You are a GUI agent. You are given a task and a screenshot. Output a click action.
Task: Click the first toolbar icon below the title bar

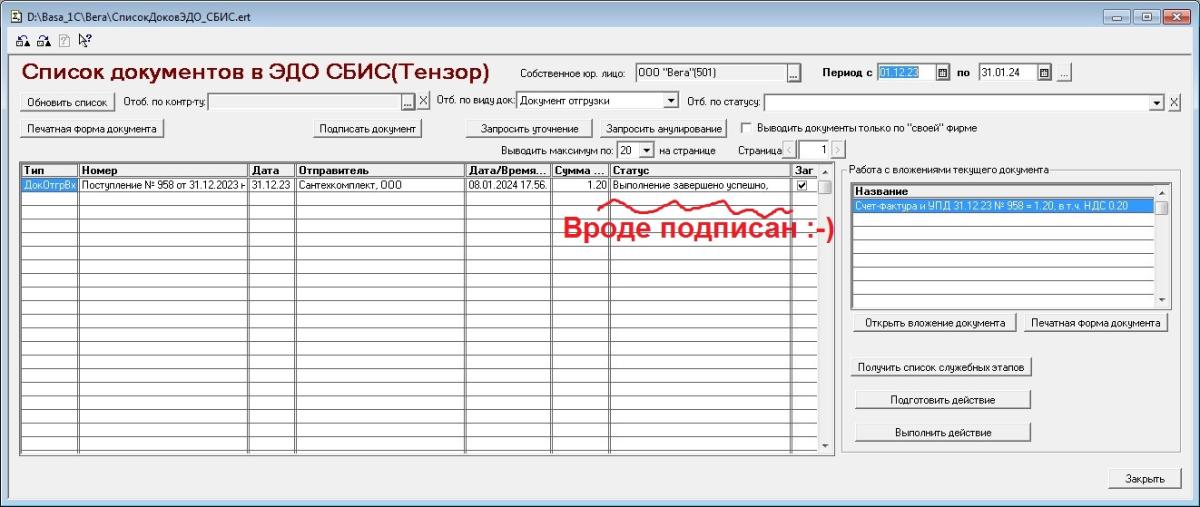(23, 41)
